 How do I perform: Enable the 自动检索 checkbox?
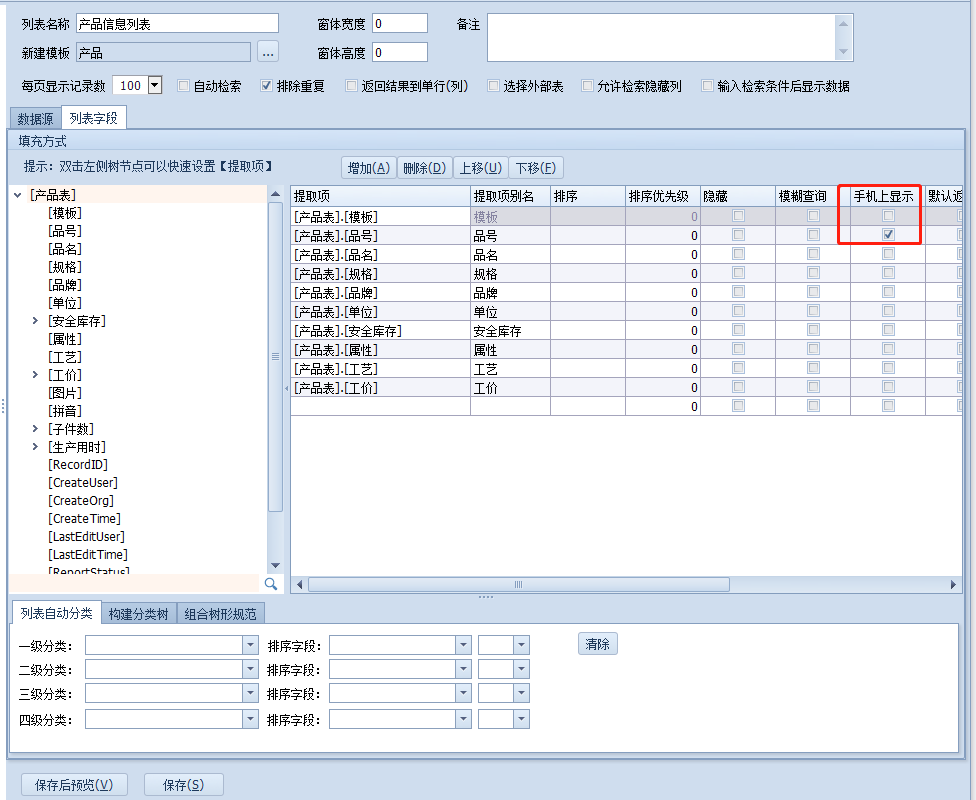point(184,86)
